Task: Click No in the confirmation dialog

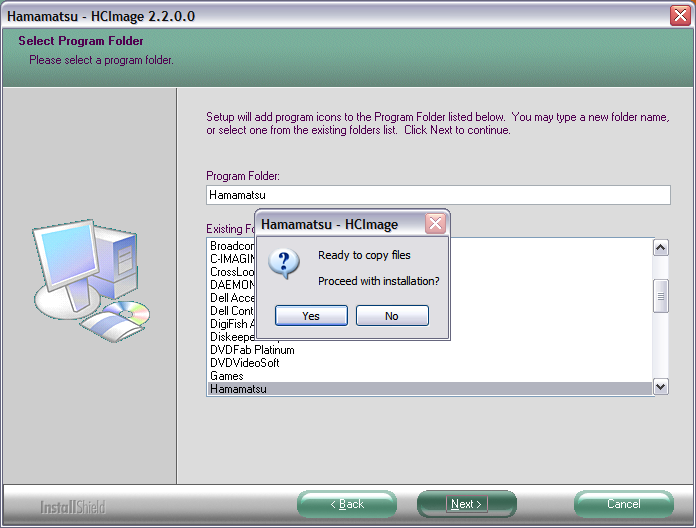Action: pos(392,315)
